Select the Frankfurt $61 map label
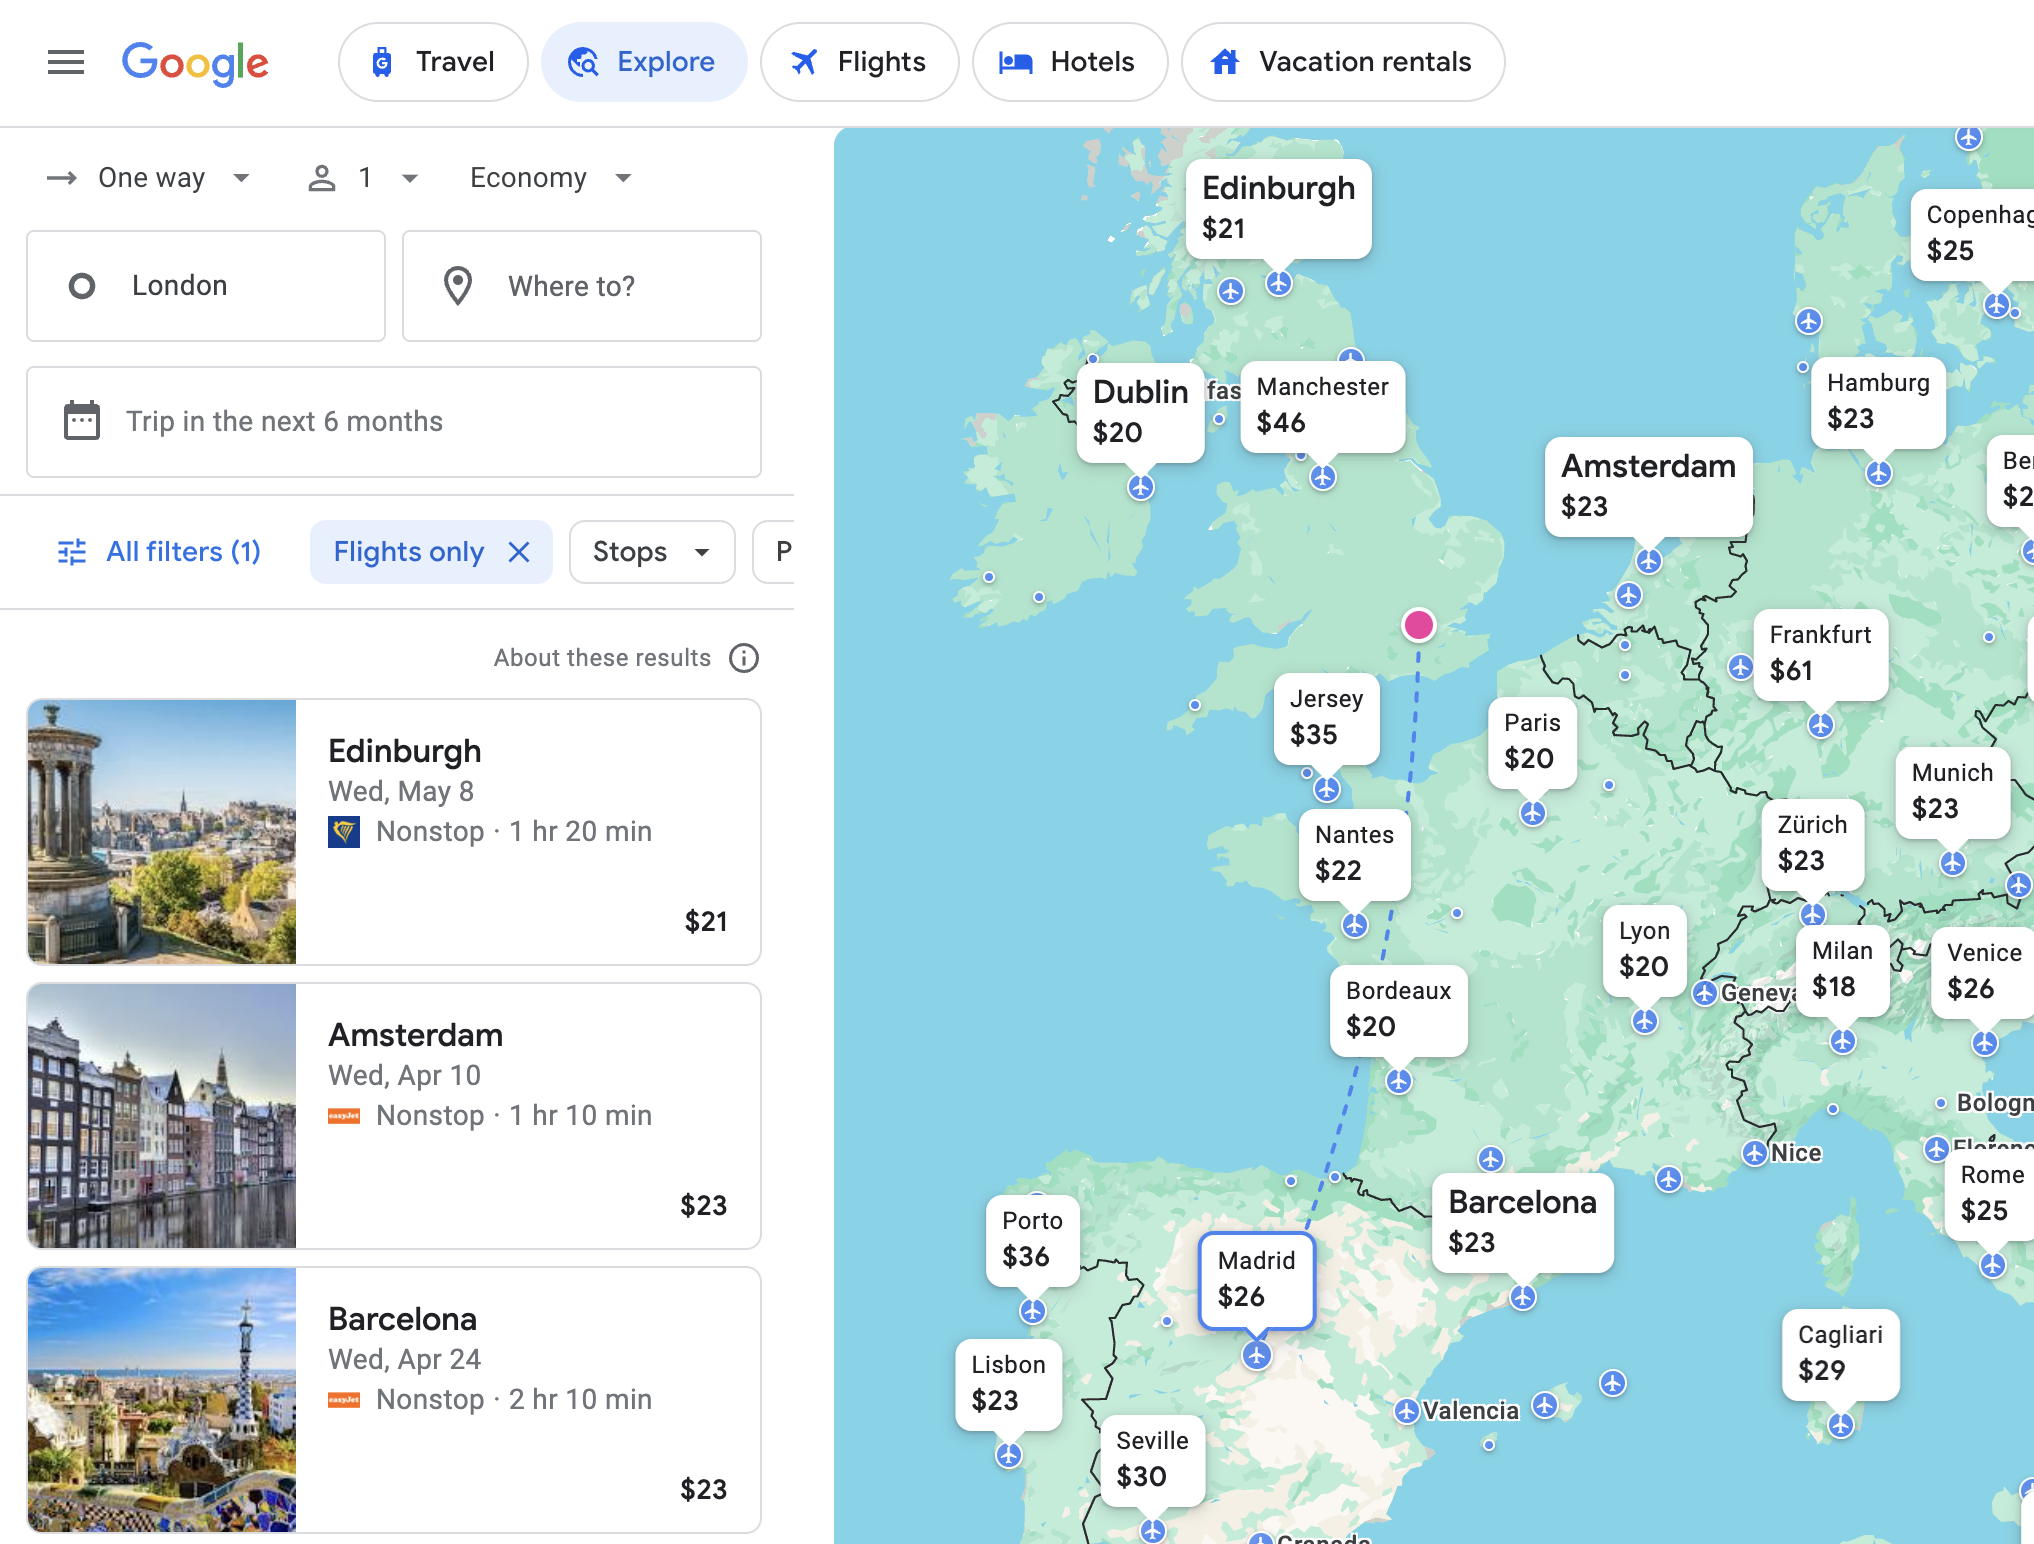This screenshot has width=2034, height=1544. tap(1820, 654)
